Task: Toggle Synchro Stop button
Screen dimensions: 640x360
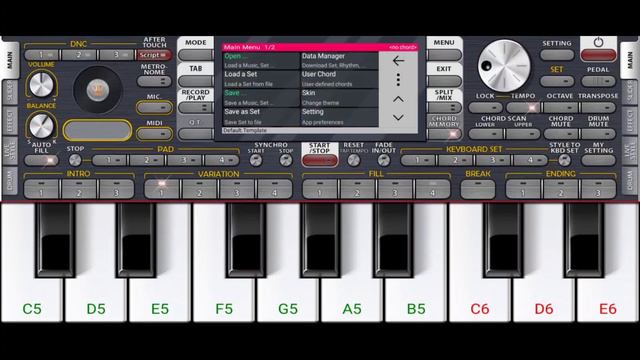Action: (x=286, y=160)
